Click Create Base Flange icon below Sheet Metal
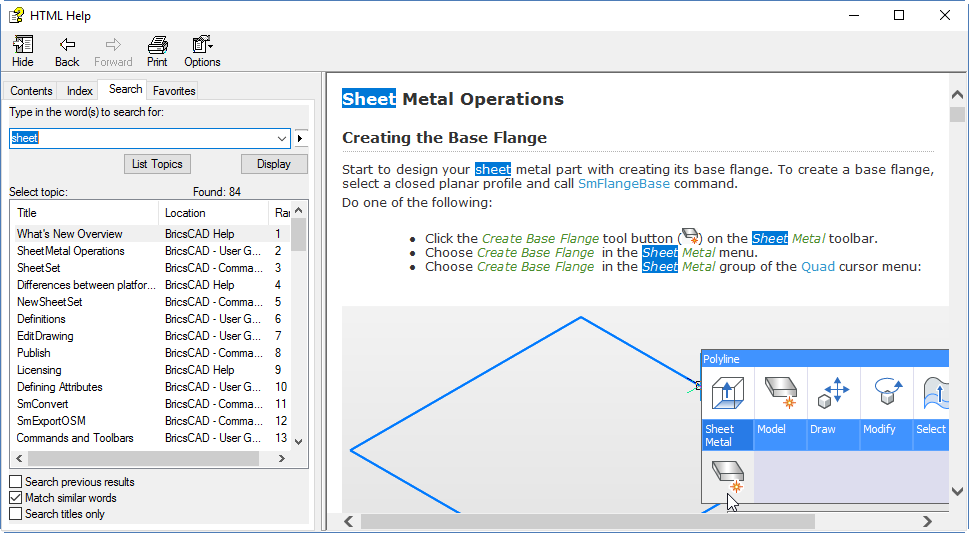The height and width of the screenshot is (533, 969). pyautogui.click(x=727, y=475)
